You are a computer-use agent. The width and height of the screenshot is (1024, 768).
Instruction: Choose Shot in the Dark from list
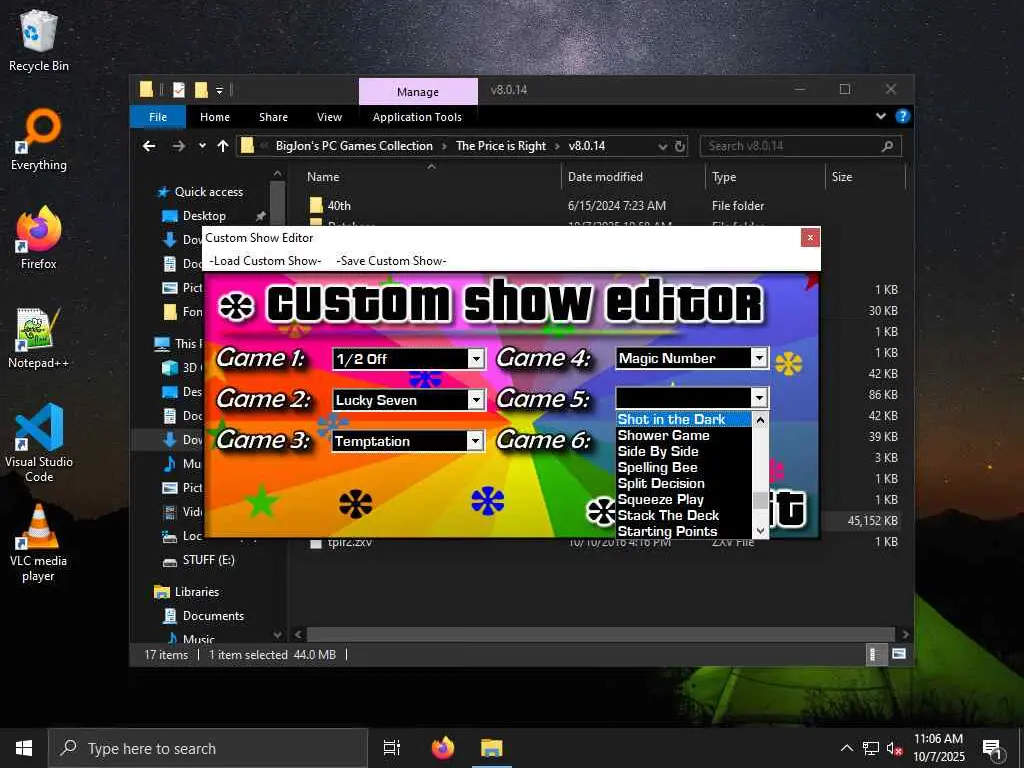tap(684, 419)
